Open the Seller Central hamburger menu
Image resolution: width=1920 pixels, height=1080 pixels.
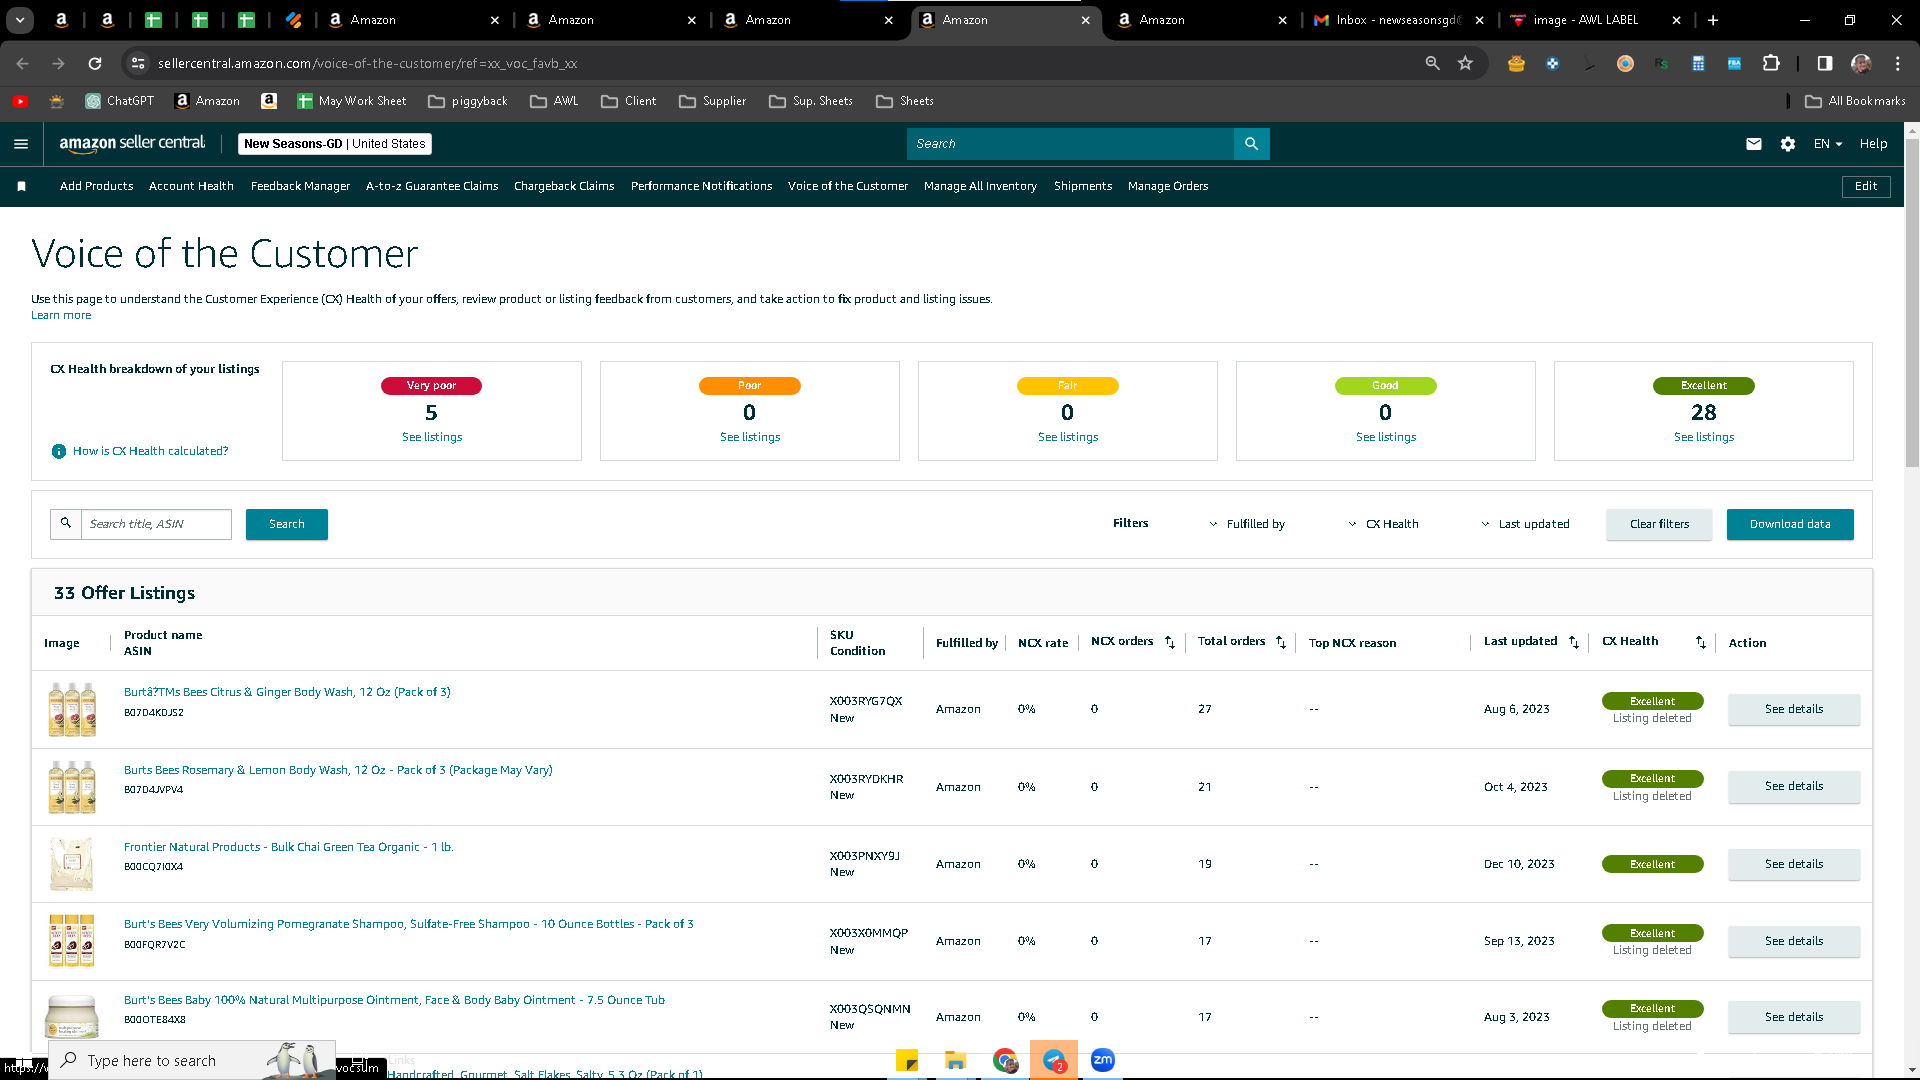(x=21, y=144)
